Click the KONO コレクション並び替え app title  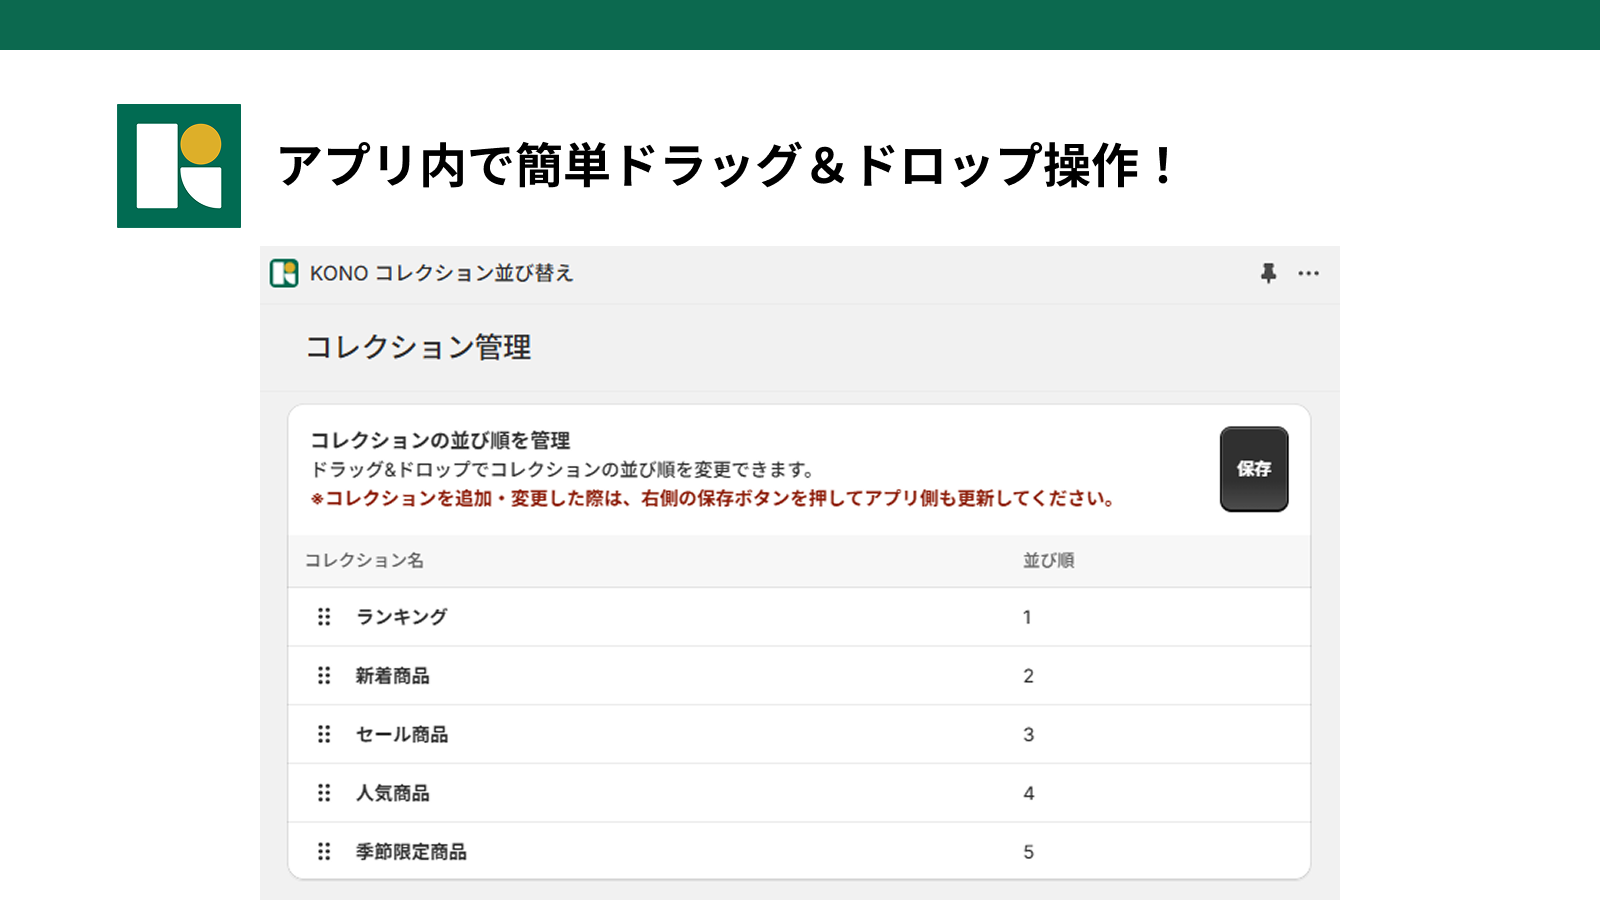pos(441,273)
